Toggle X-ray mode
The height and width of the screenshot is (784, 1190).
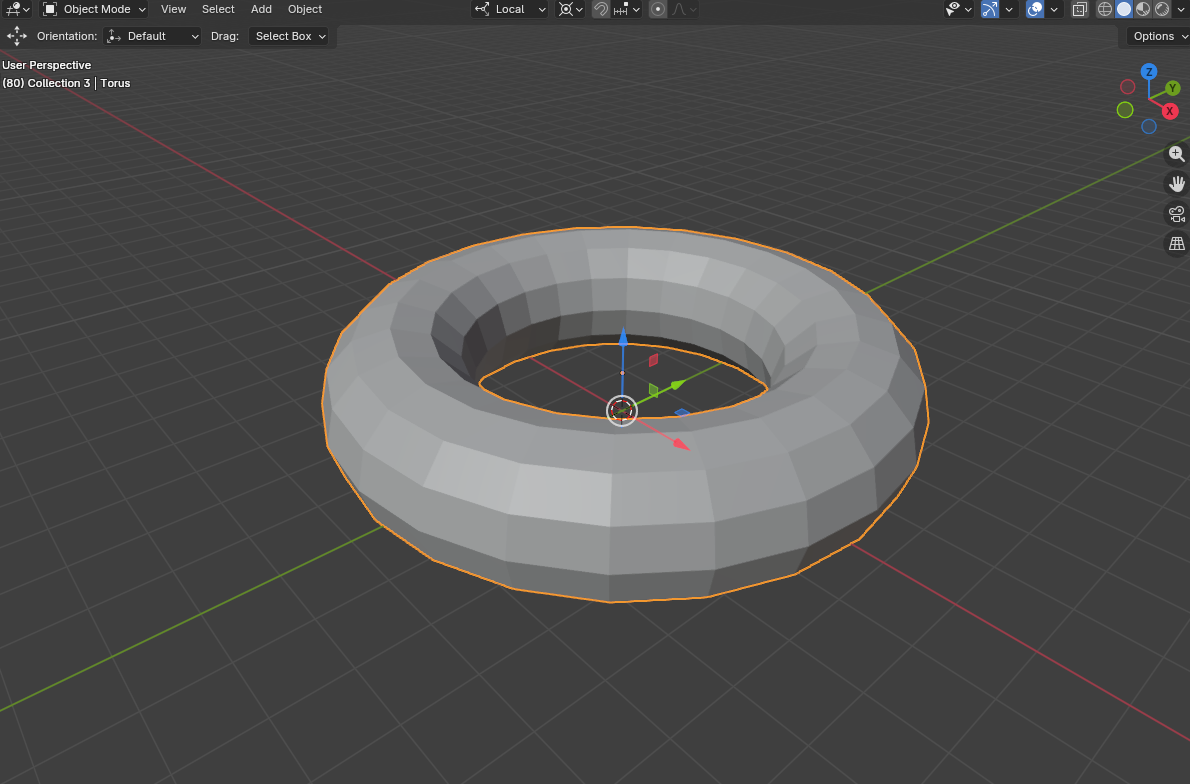coord(1079,9)
